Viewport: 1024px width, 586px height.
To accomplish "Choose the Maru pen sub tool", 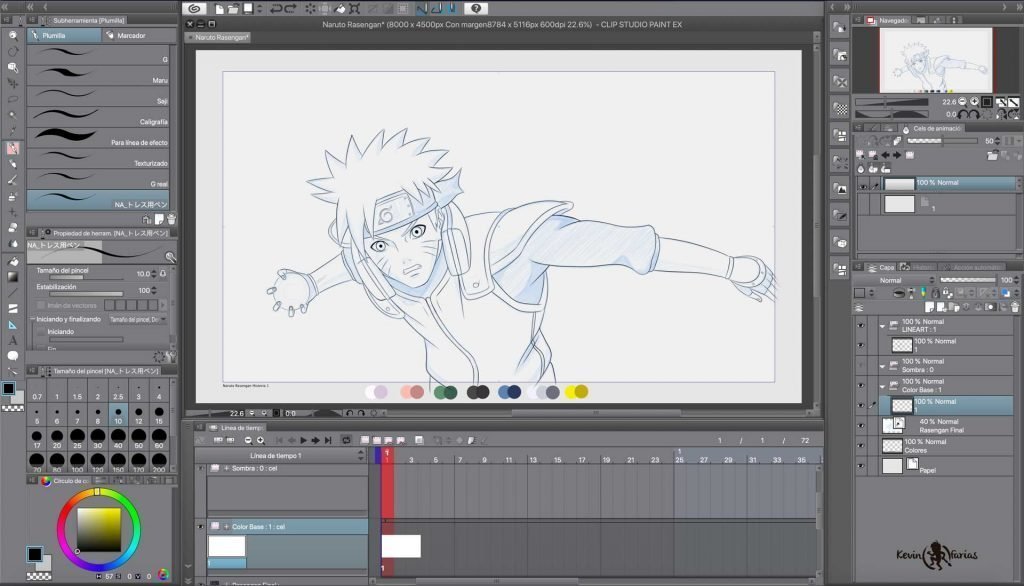I will (98, 76).
